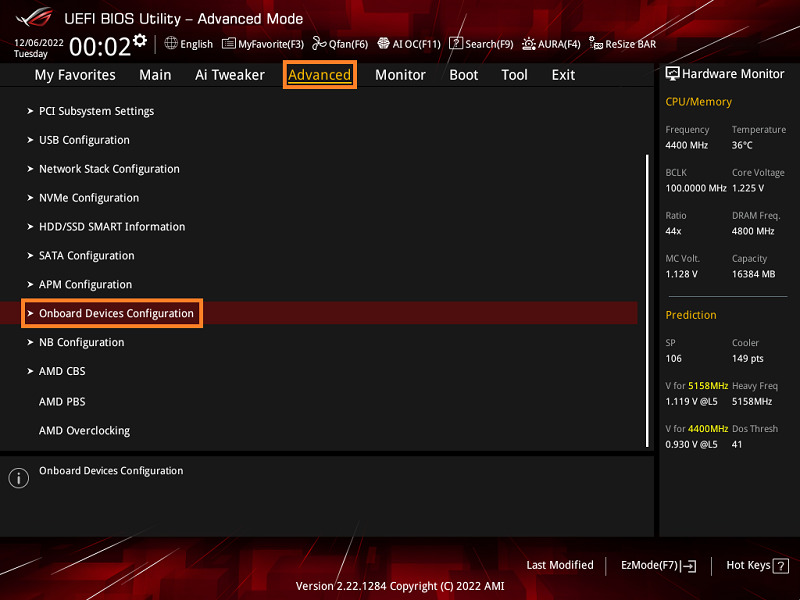Click the CPU/Memory section heading
Screen dimensions: 800x600
(x=698, y=102)
